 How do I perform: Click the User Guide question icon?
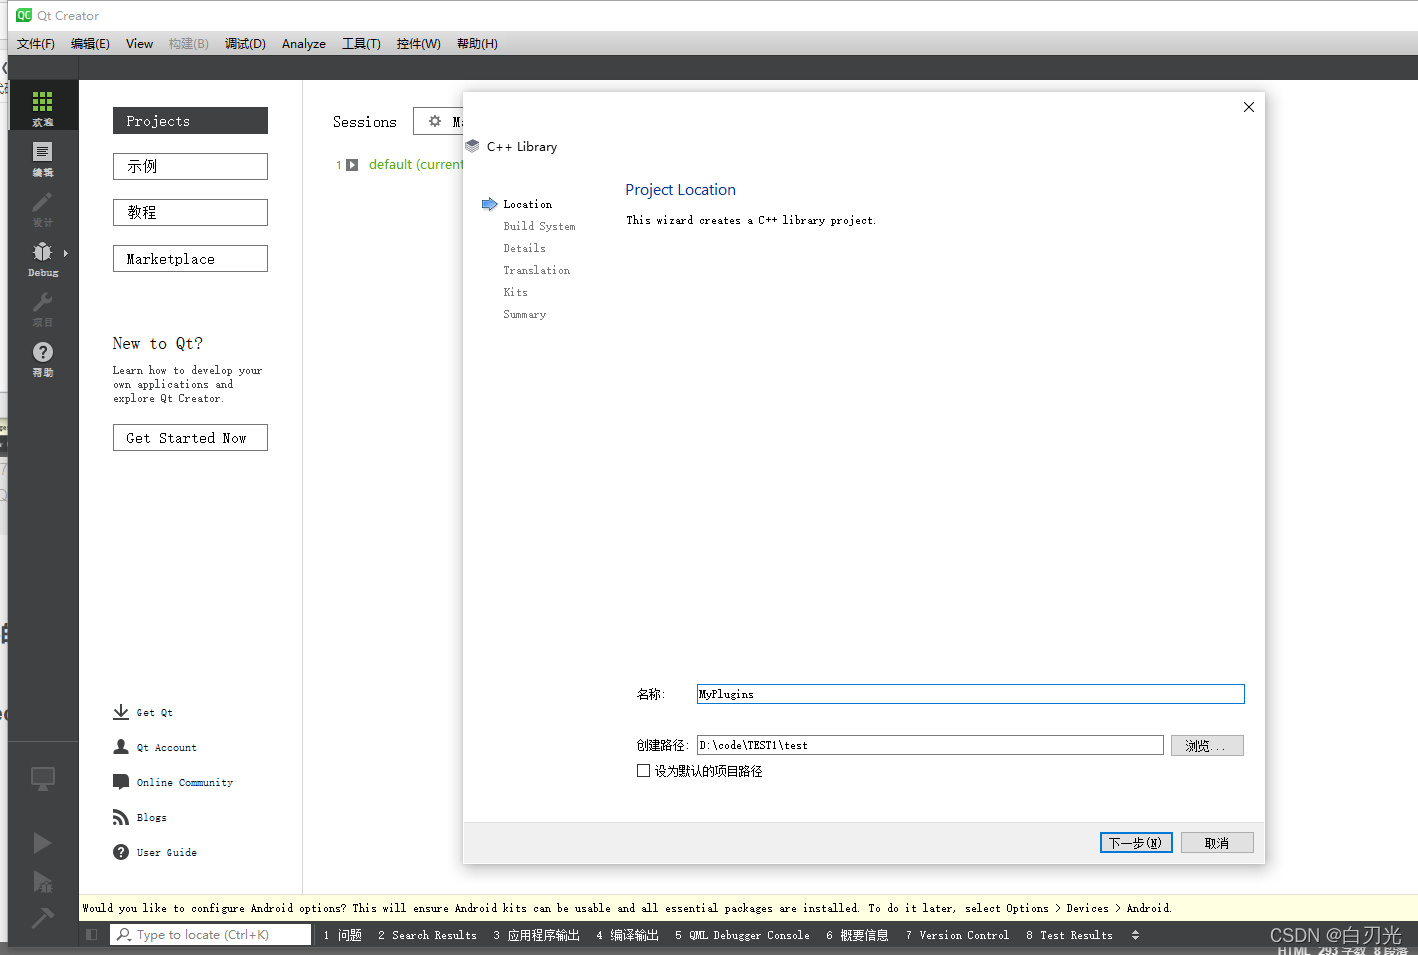pos(121,852)
